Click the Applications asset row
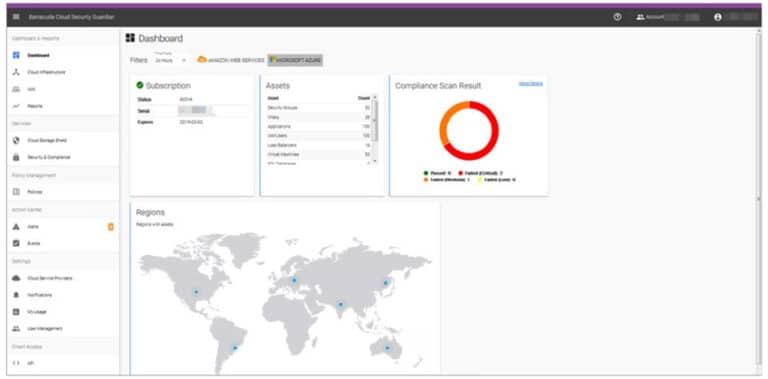768x379 pixels. 319,126
